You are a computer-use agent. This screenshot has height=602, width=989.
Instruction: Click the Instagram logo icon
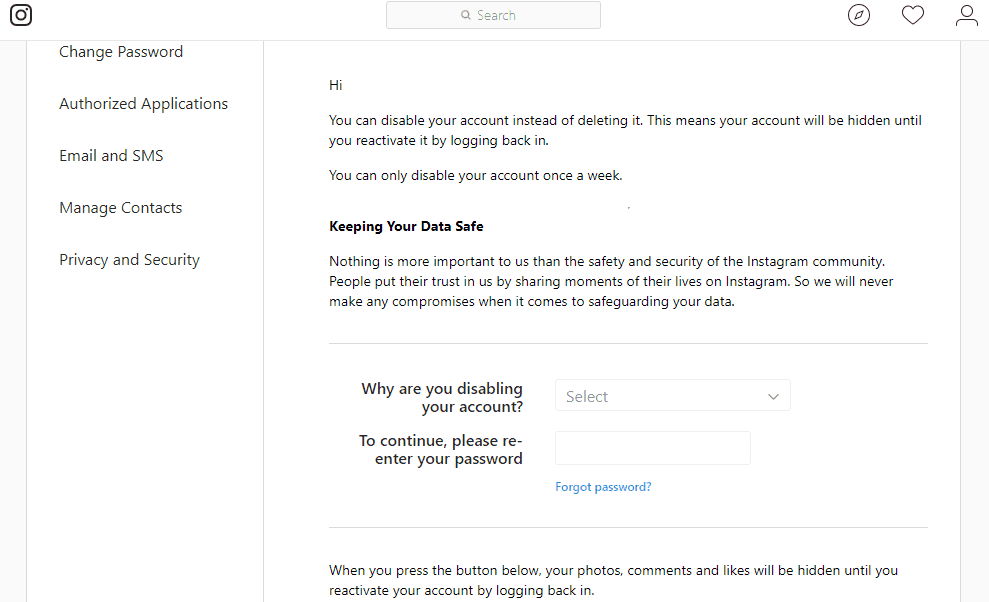coord(21,15)
